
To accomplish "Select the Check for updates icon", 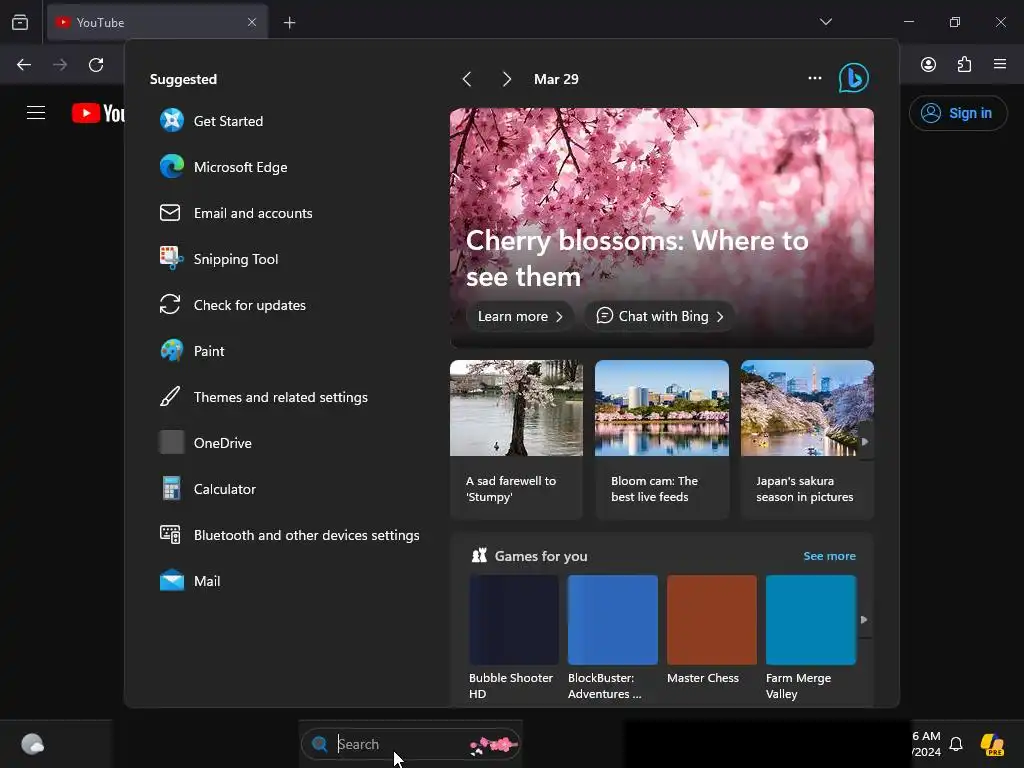I will click(170, 304).
